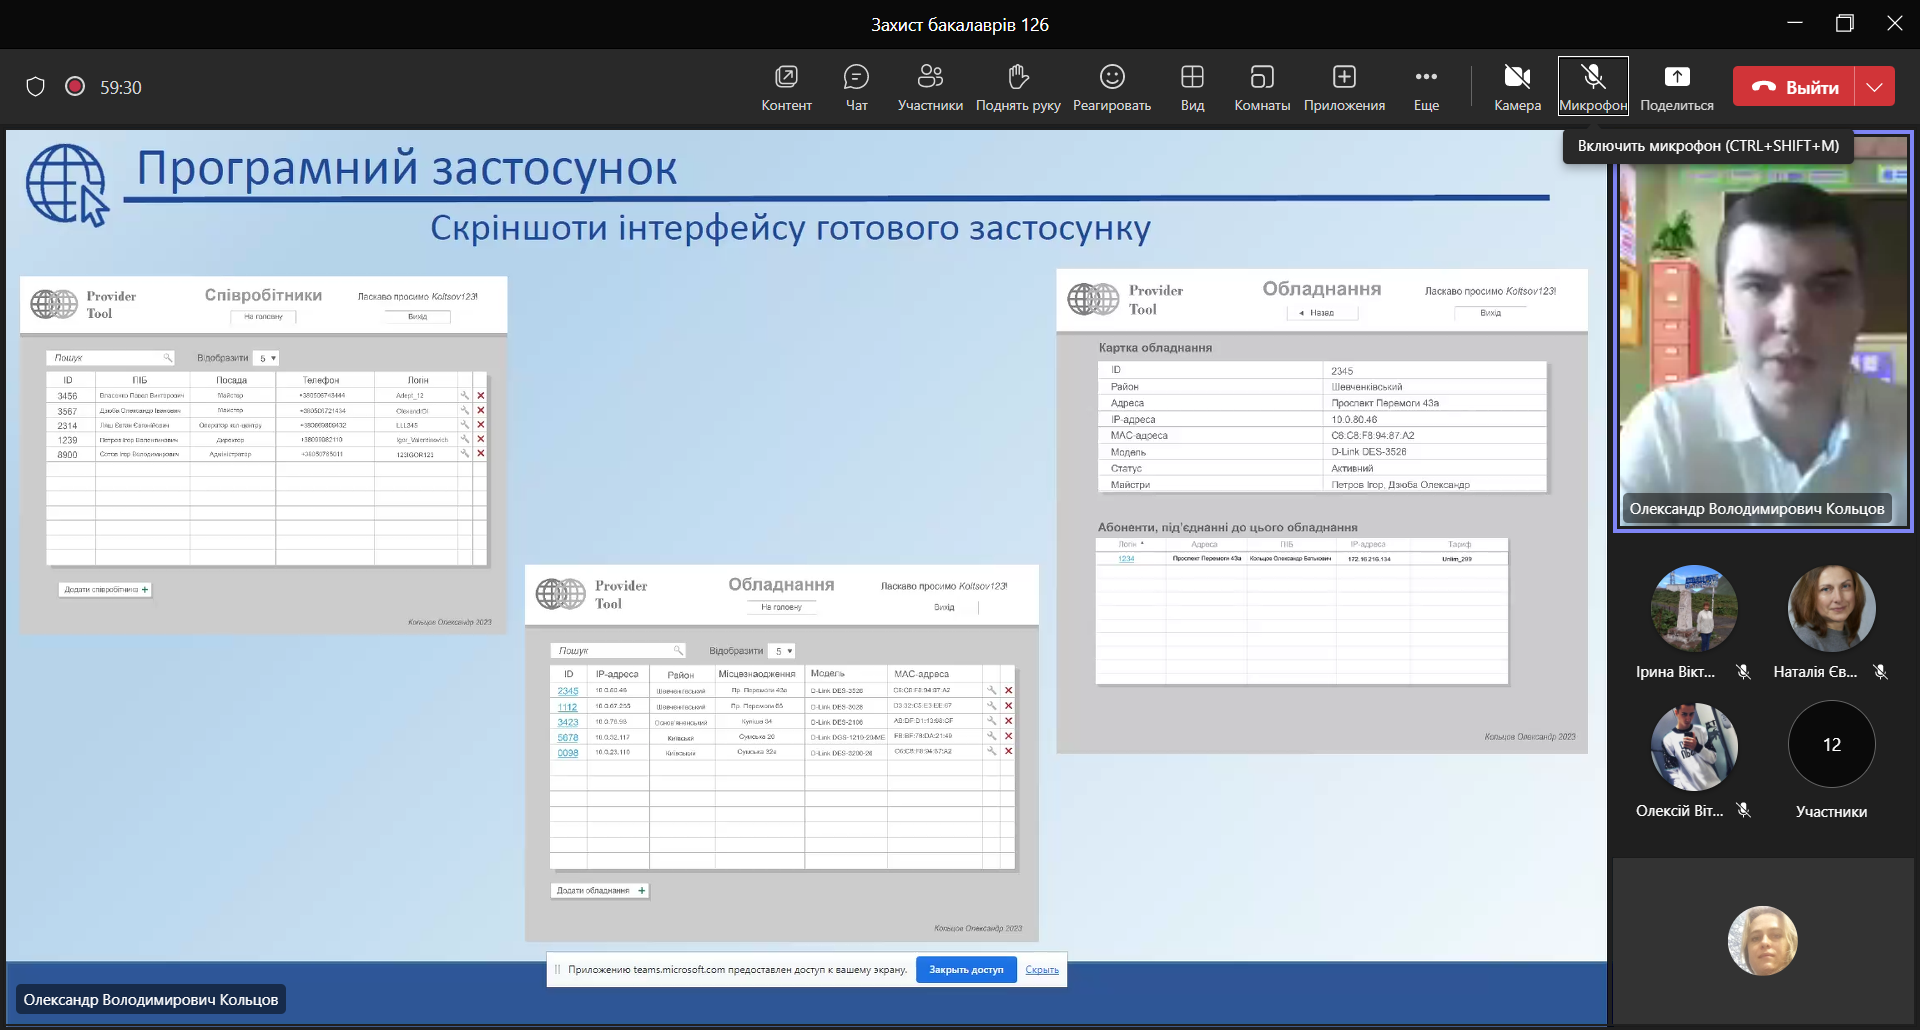
Task: Select Олександр Кольцов video tile
Action: [x=1762, y=330]
